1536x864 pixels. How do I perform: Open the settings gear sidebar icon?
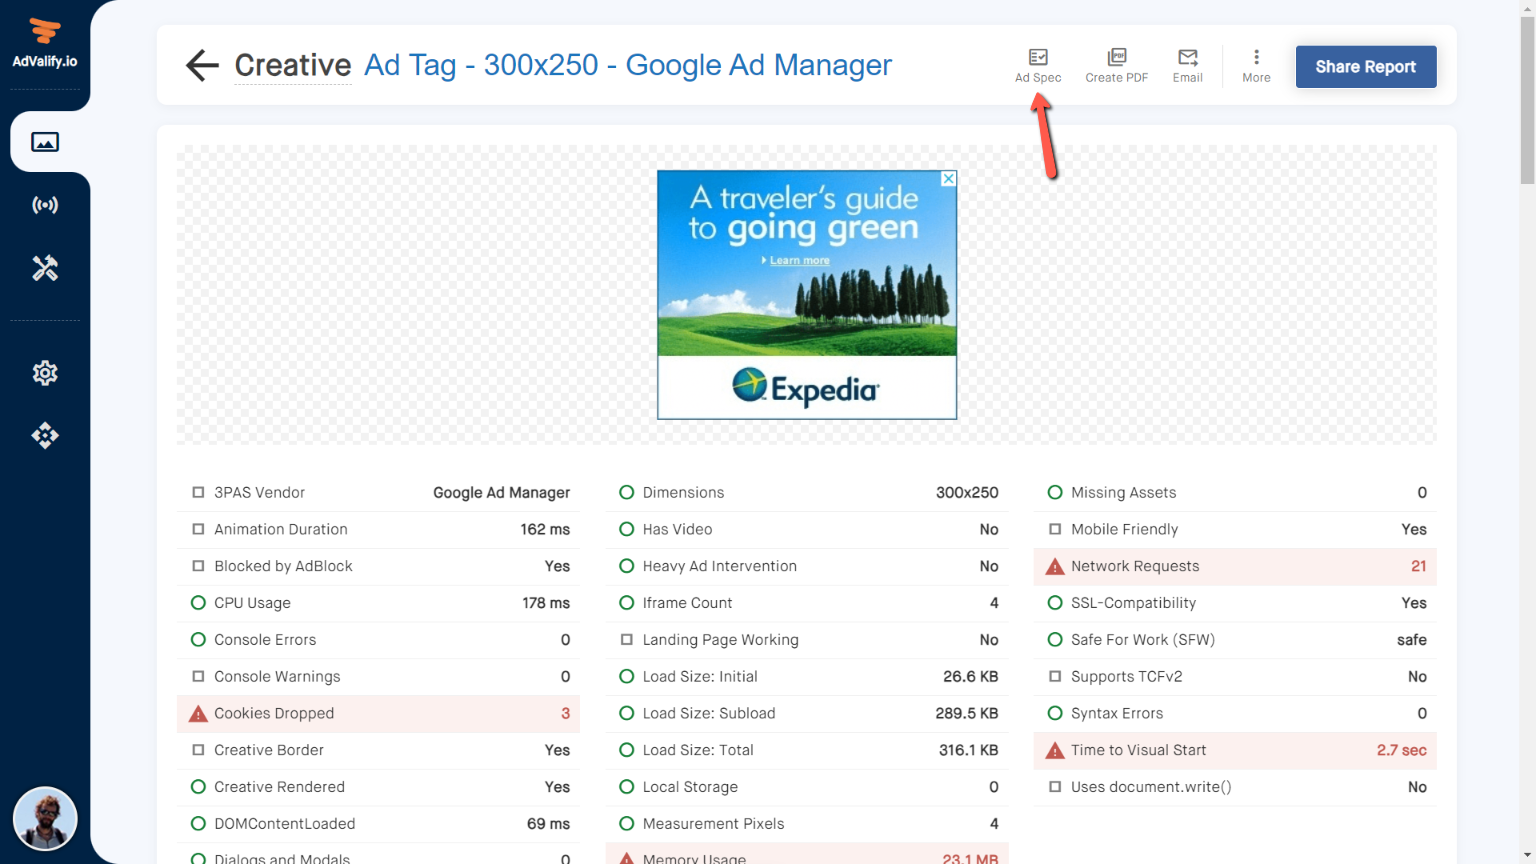click(x=45, y=373)
